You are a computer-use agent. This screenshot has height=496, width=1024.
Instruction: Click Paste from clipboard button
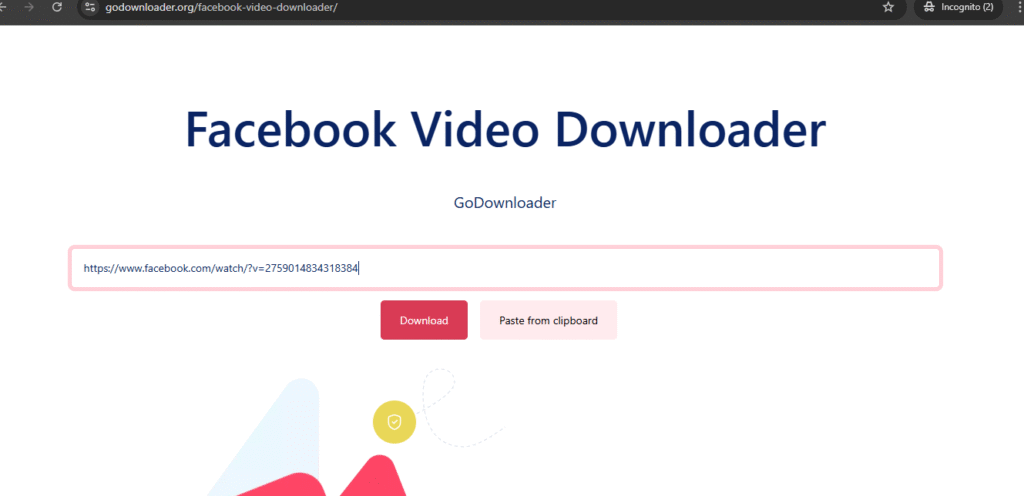click(x=549, y=320)
